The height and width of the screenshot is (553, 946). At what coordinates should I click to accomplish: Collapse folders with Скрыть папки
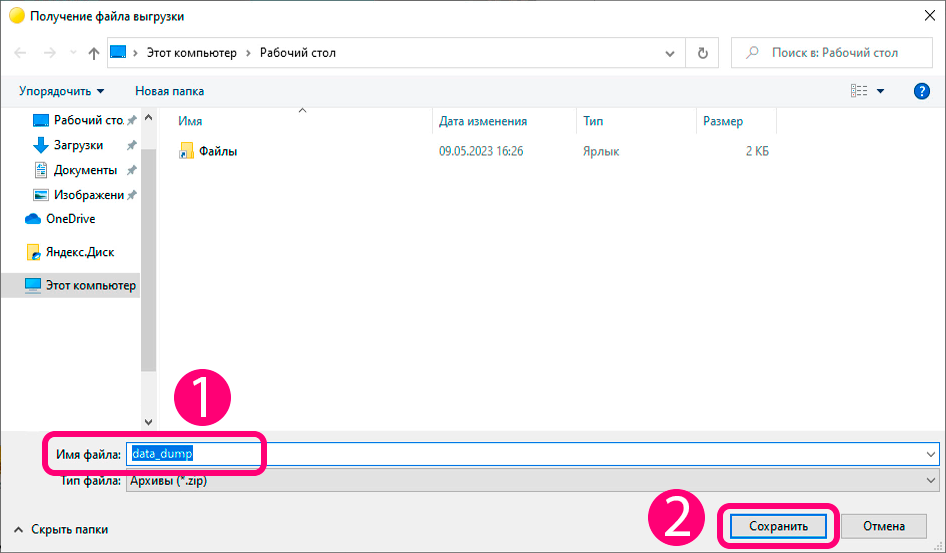tap(61, 529)
